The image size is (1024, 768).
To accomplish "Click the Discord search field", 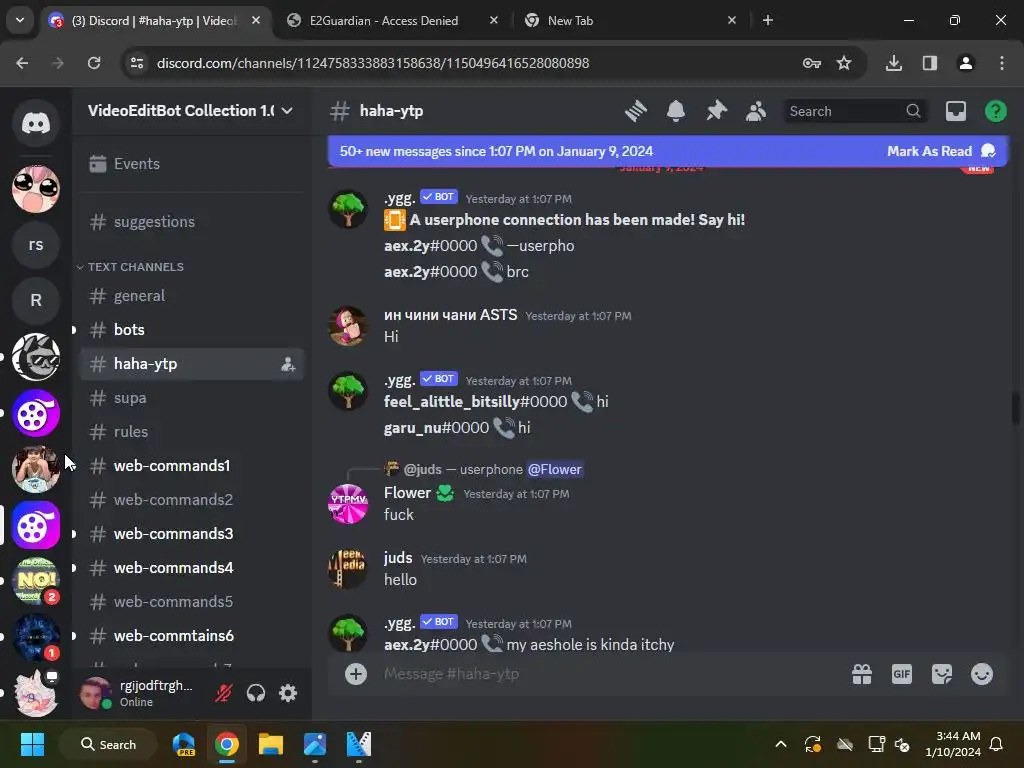I will [x=856, y=111].
